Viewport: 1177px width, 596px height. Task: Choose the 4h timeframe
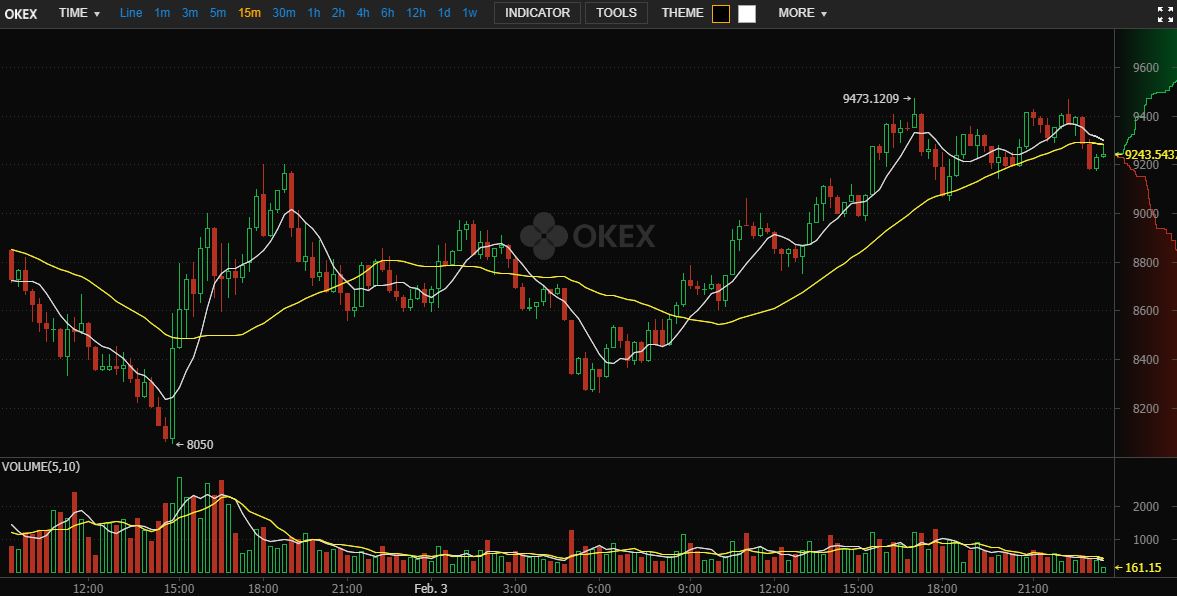click(363, 14)
